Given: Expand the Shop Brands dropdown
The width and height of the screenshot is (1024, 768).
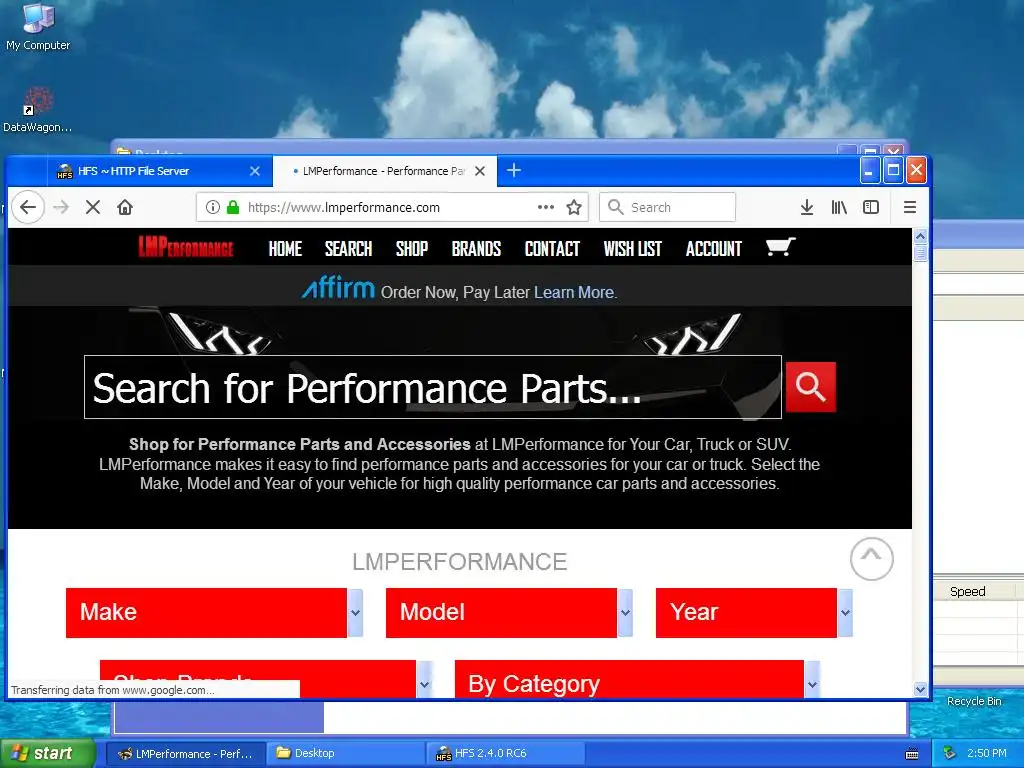Looking at the screenshot, I should click(x=266, y=679).
